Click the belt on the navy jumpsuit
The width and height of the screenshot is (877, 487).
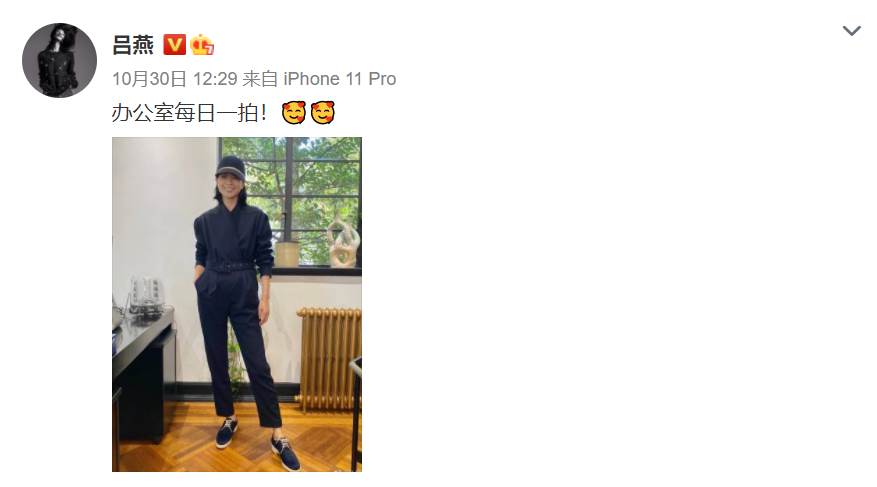230,267
